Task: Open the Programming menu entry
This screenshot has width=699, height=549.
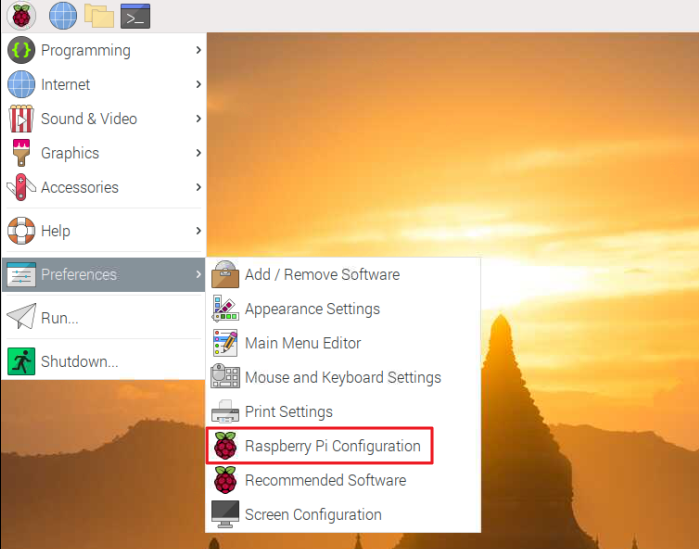Action: [x=103, y=50]
